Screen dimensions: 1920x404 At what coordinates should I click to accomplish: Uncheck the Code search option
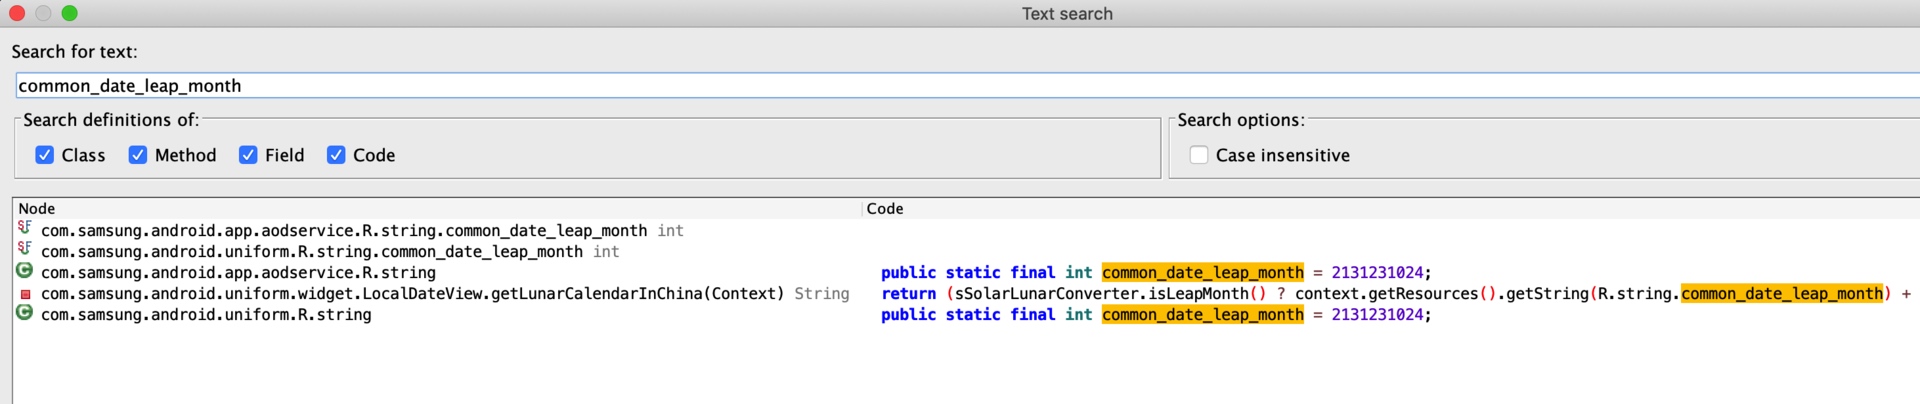pos(336,155)
